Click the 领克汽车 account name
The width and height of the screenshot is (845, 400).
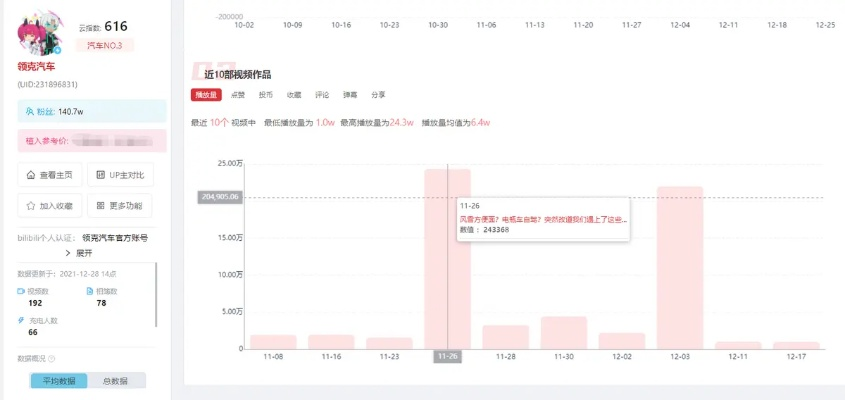pyautogui.click(x=36, y=67)
